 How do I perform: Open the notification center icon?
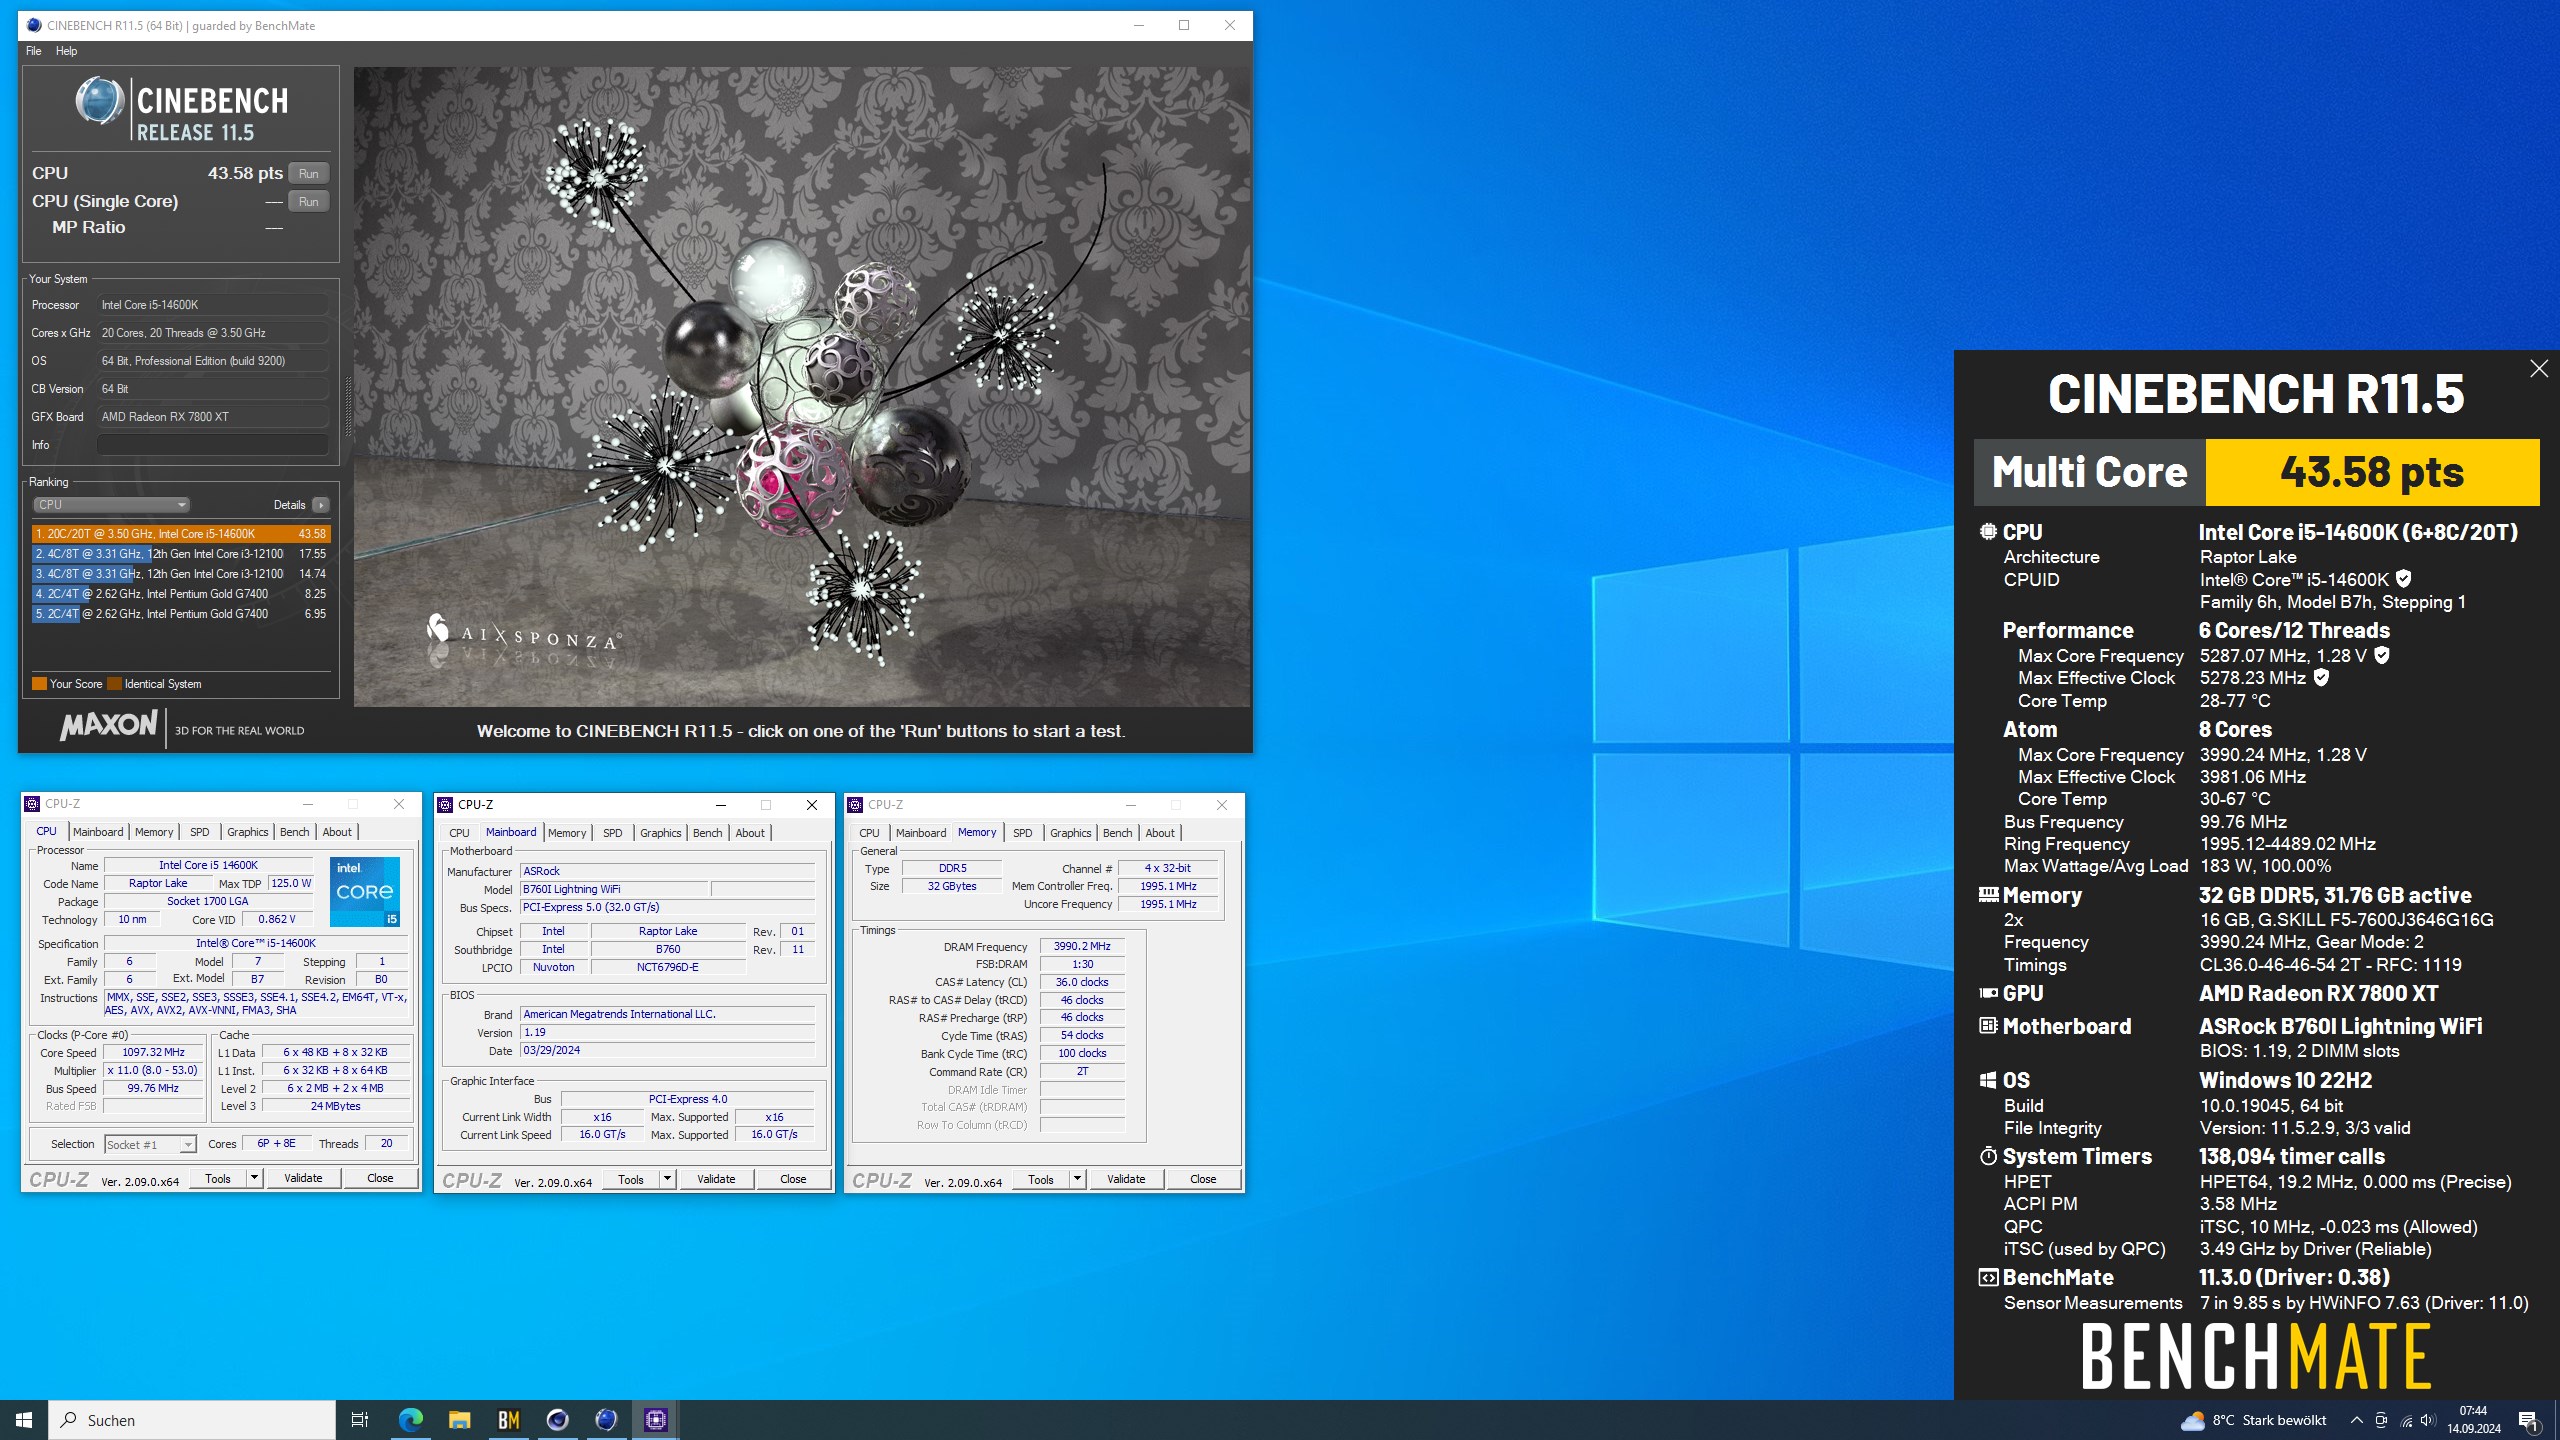(2528, 1420)
